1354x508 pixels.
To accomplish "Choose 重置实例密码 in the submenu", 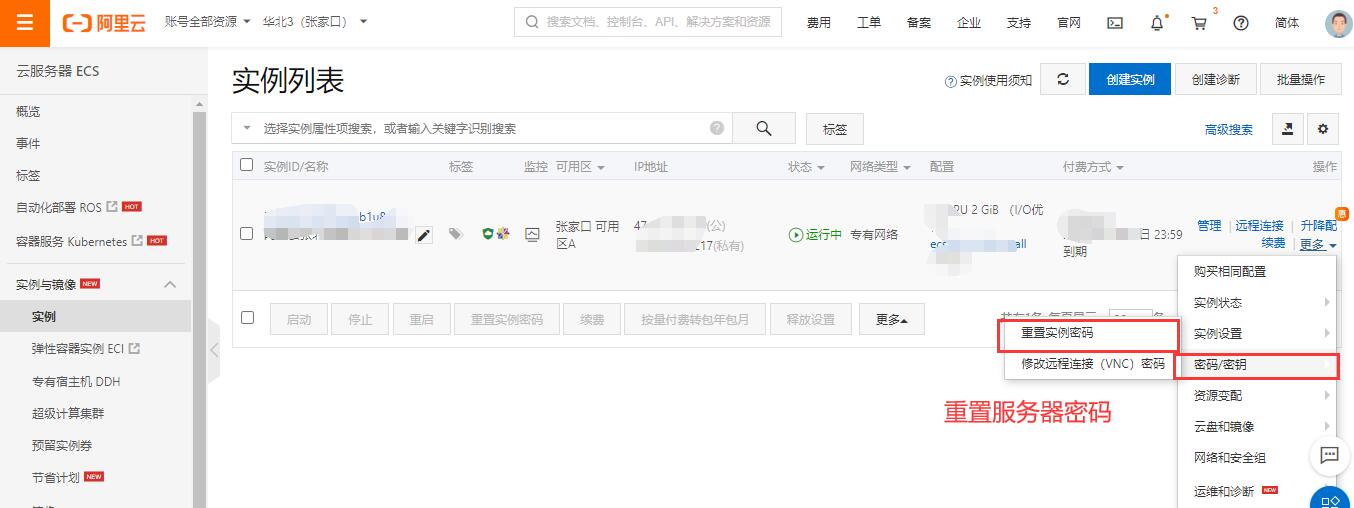I will pyautogui.click(x=1057, y=333).
